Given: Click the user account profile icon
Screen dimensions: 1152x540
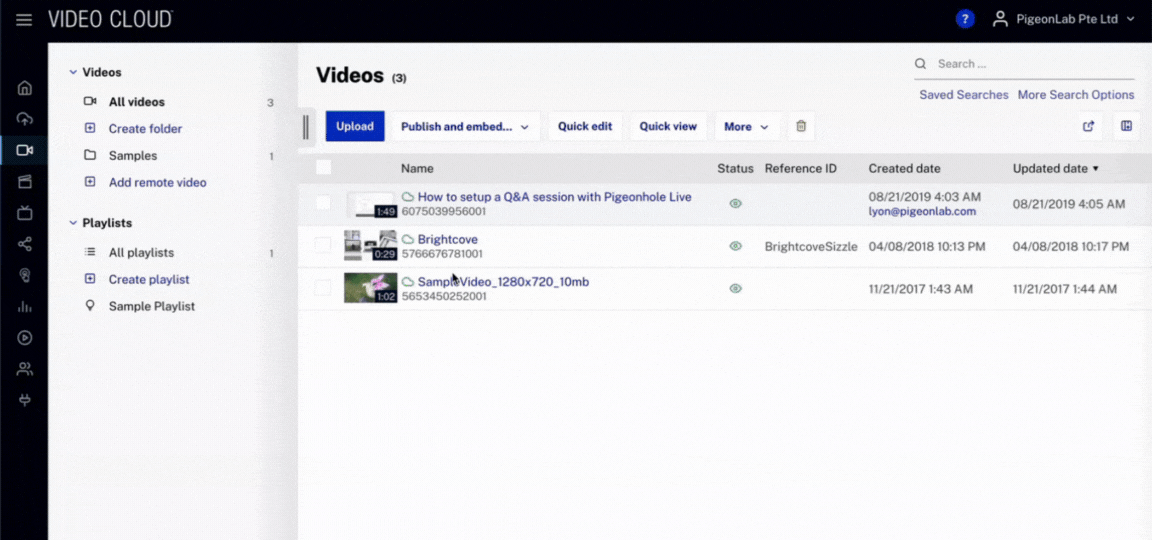Looking at the screenshot, I should 1000,20.
